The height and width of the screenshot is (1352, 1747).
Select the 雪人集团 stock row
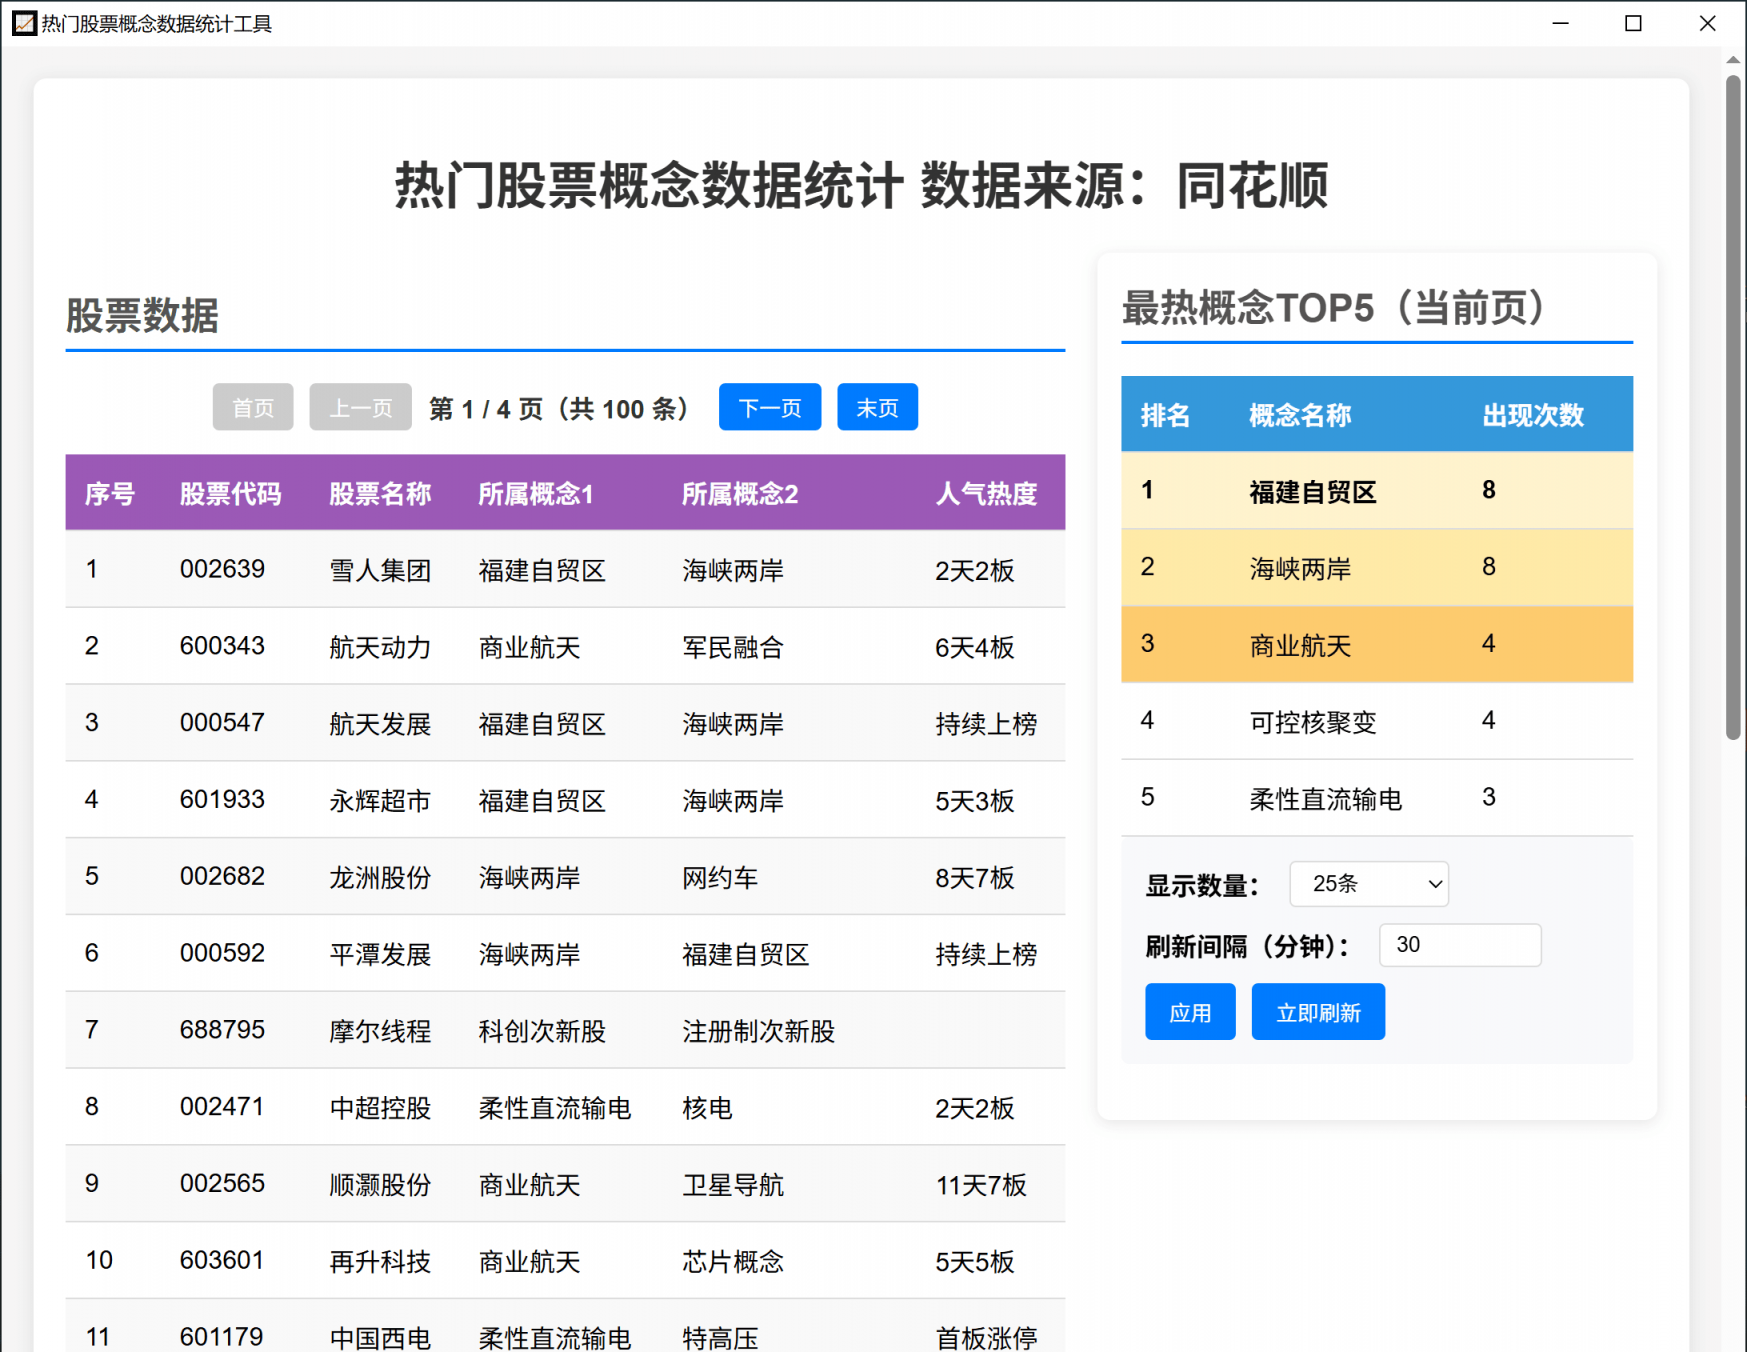(x=380, y=570)
